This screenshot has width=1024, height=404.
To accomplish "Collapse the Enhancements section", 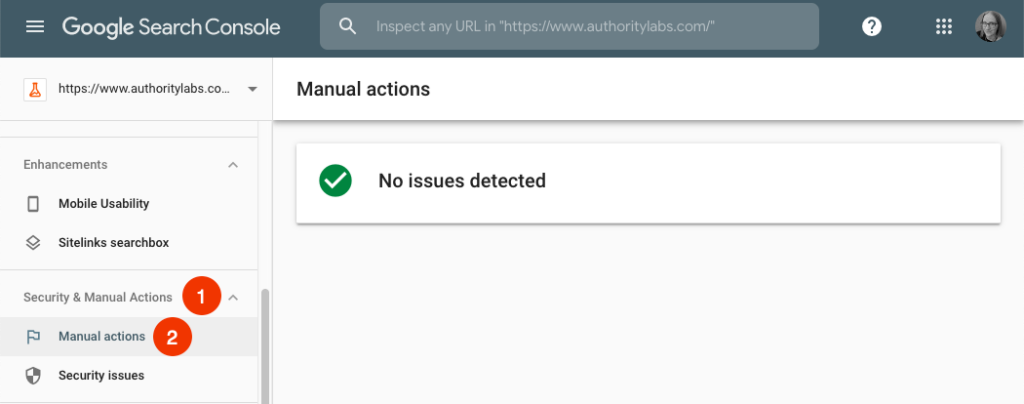I will tap(233, 164).
